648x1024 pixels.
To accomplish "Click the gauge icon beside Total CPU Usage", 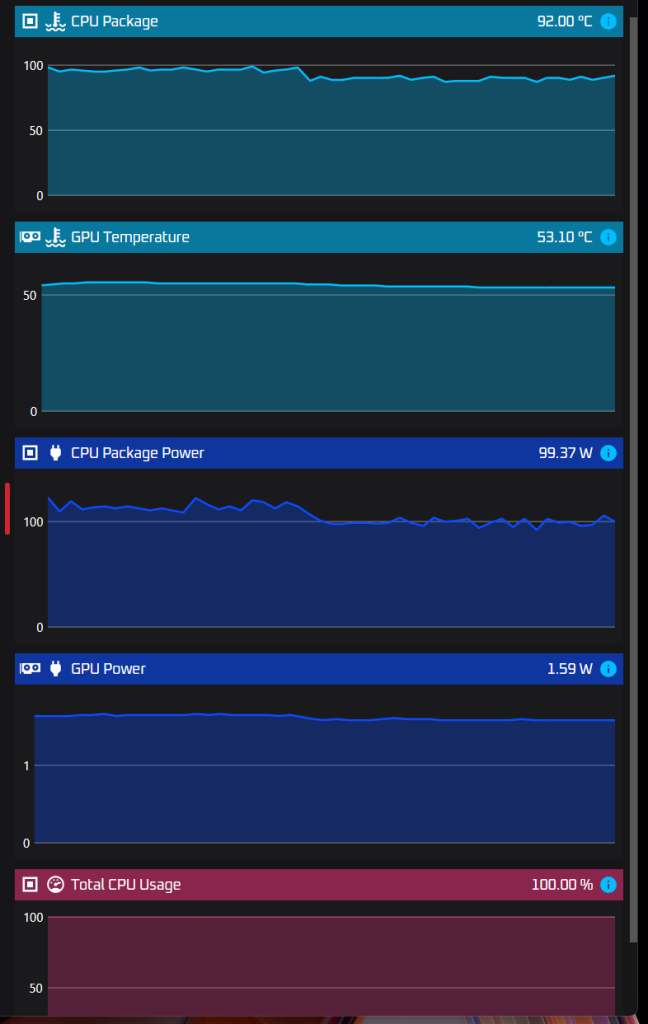I will (55, 885).
